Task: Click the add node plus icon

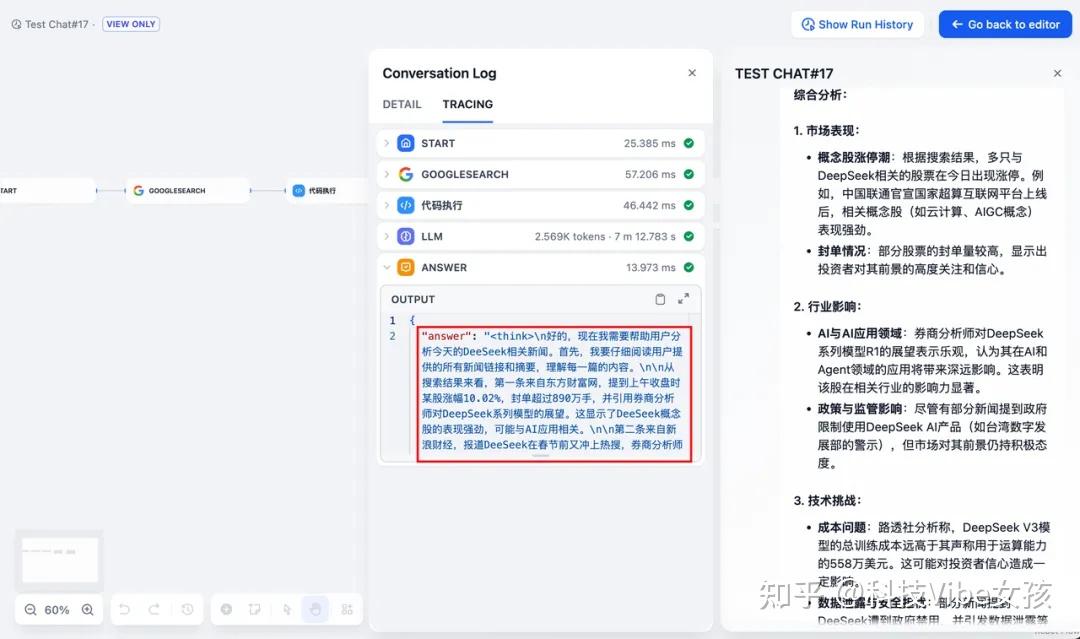Action: click(x=226, y=610)
